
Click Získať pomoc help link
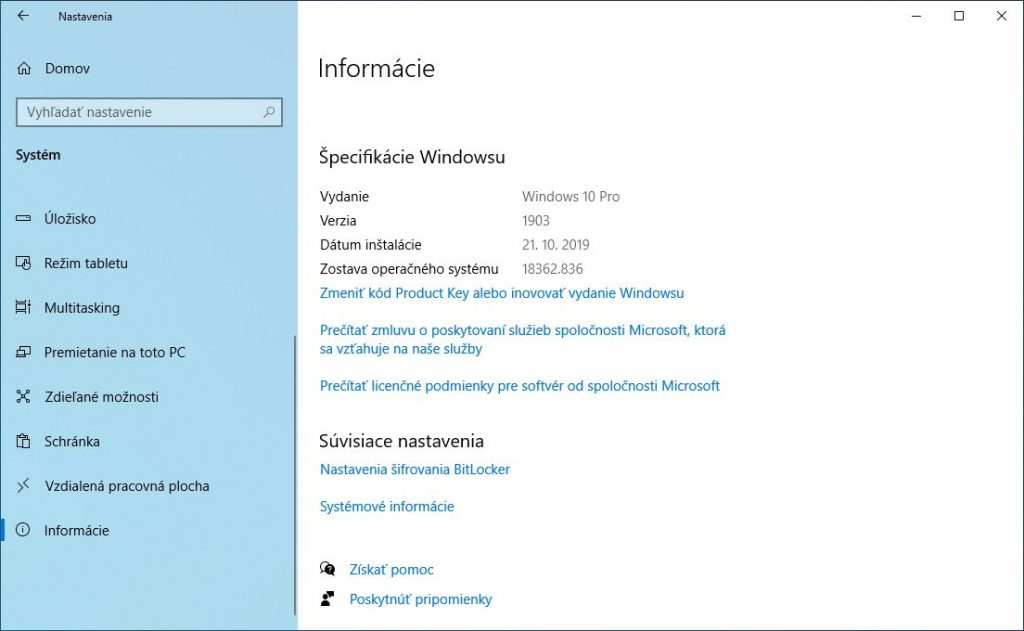tap(391, 570)
